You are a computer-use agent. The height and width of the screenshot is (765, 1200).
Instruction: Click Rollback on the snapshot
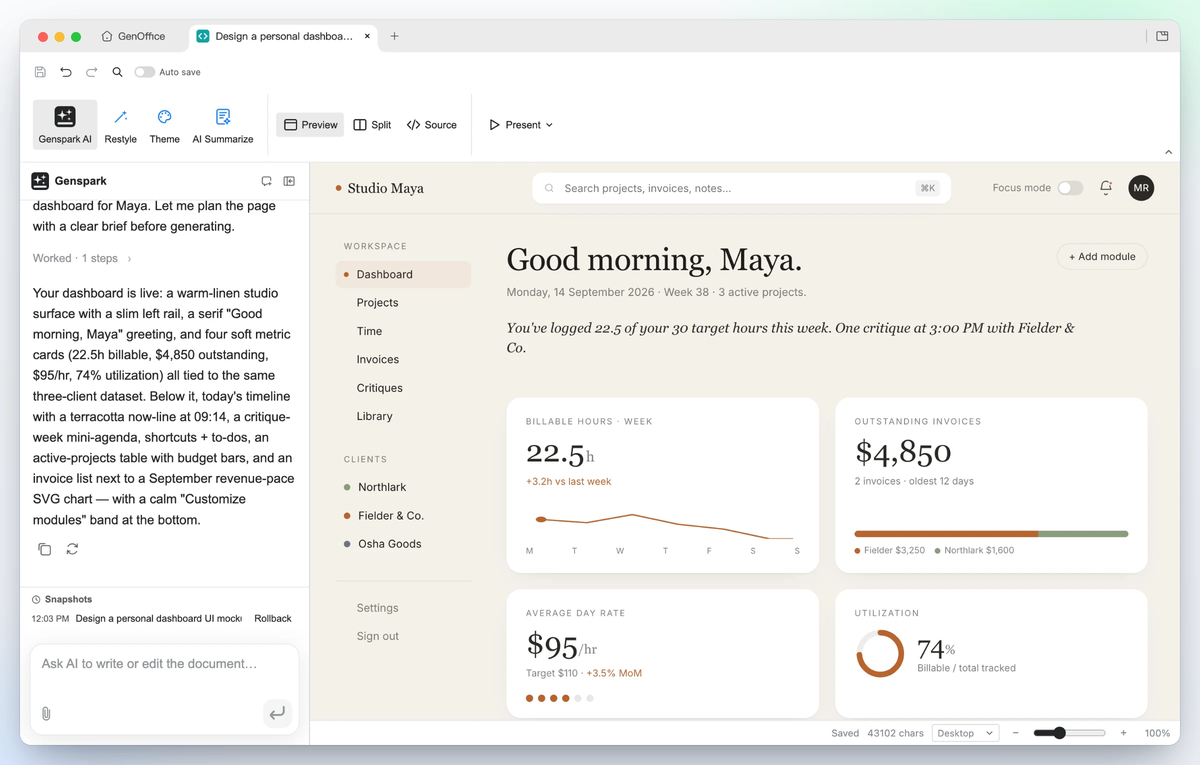pos(273,619)
